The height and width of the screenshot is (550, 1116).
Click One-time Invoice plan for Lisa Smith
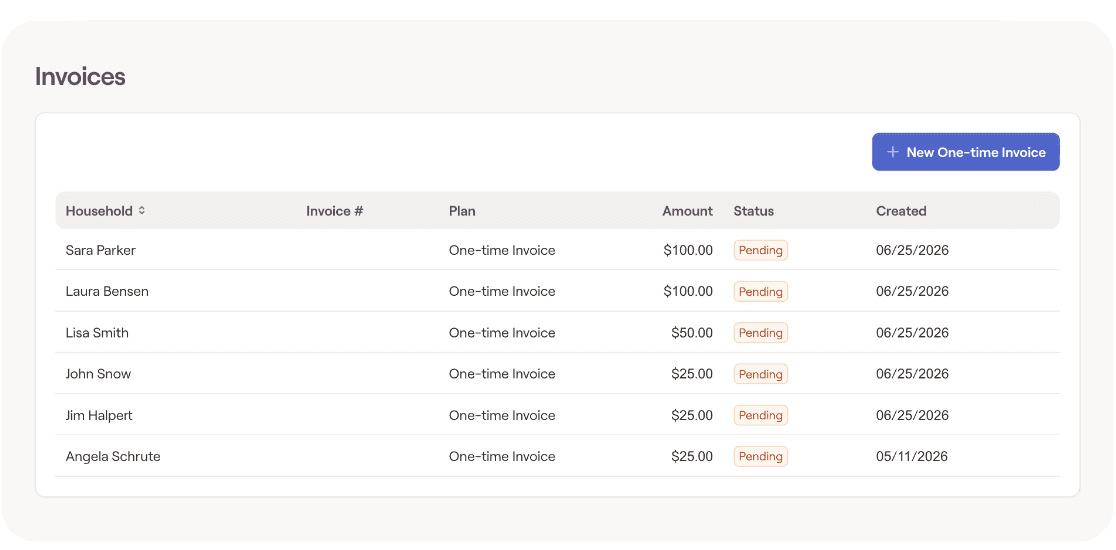(x=502, y=332)
